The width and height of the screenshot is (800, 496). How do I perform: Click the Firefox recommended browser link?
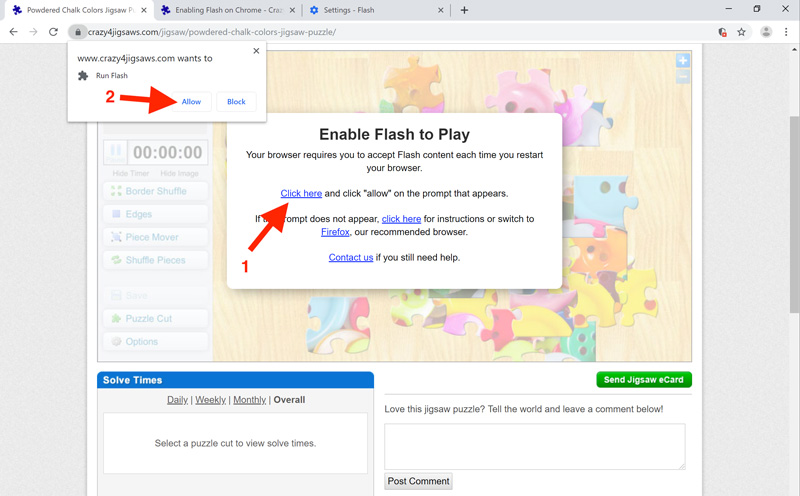(335, 232)
